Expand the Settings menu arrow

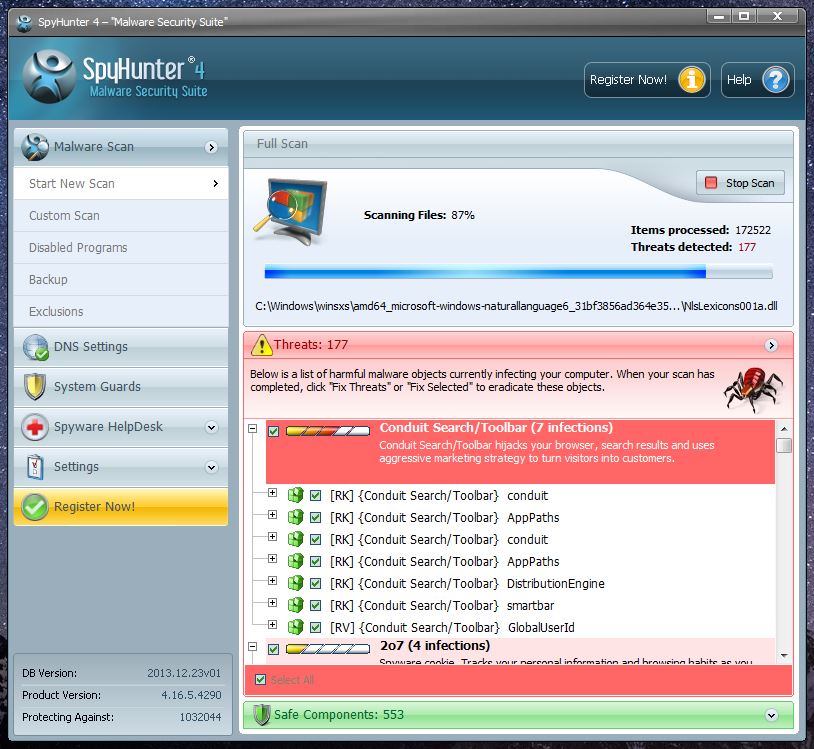[211, 467]
